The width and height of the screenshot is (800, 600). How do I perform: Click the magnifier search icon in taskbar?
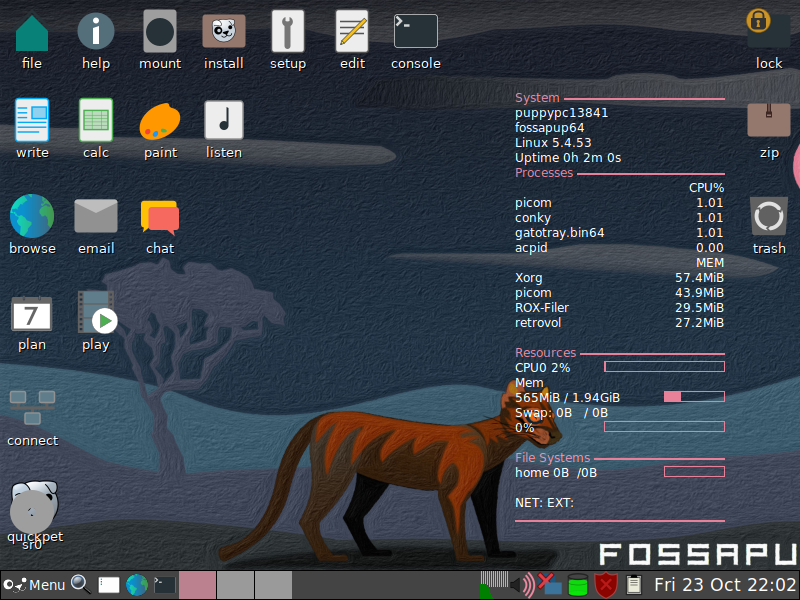(81, 585)
